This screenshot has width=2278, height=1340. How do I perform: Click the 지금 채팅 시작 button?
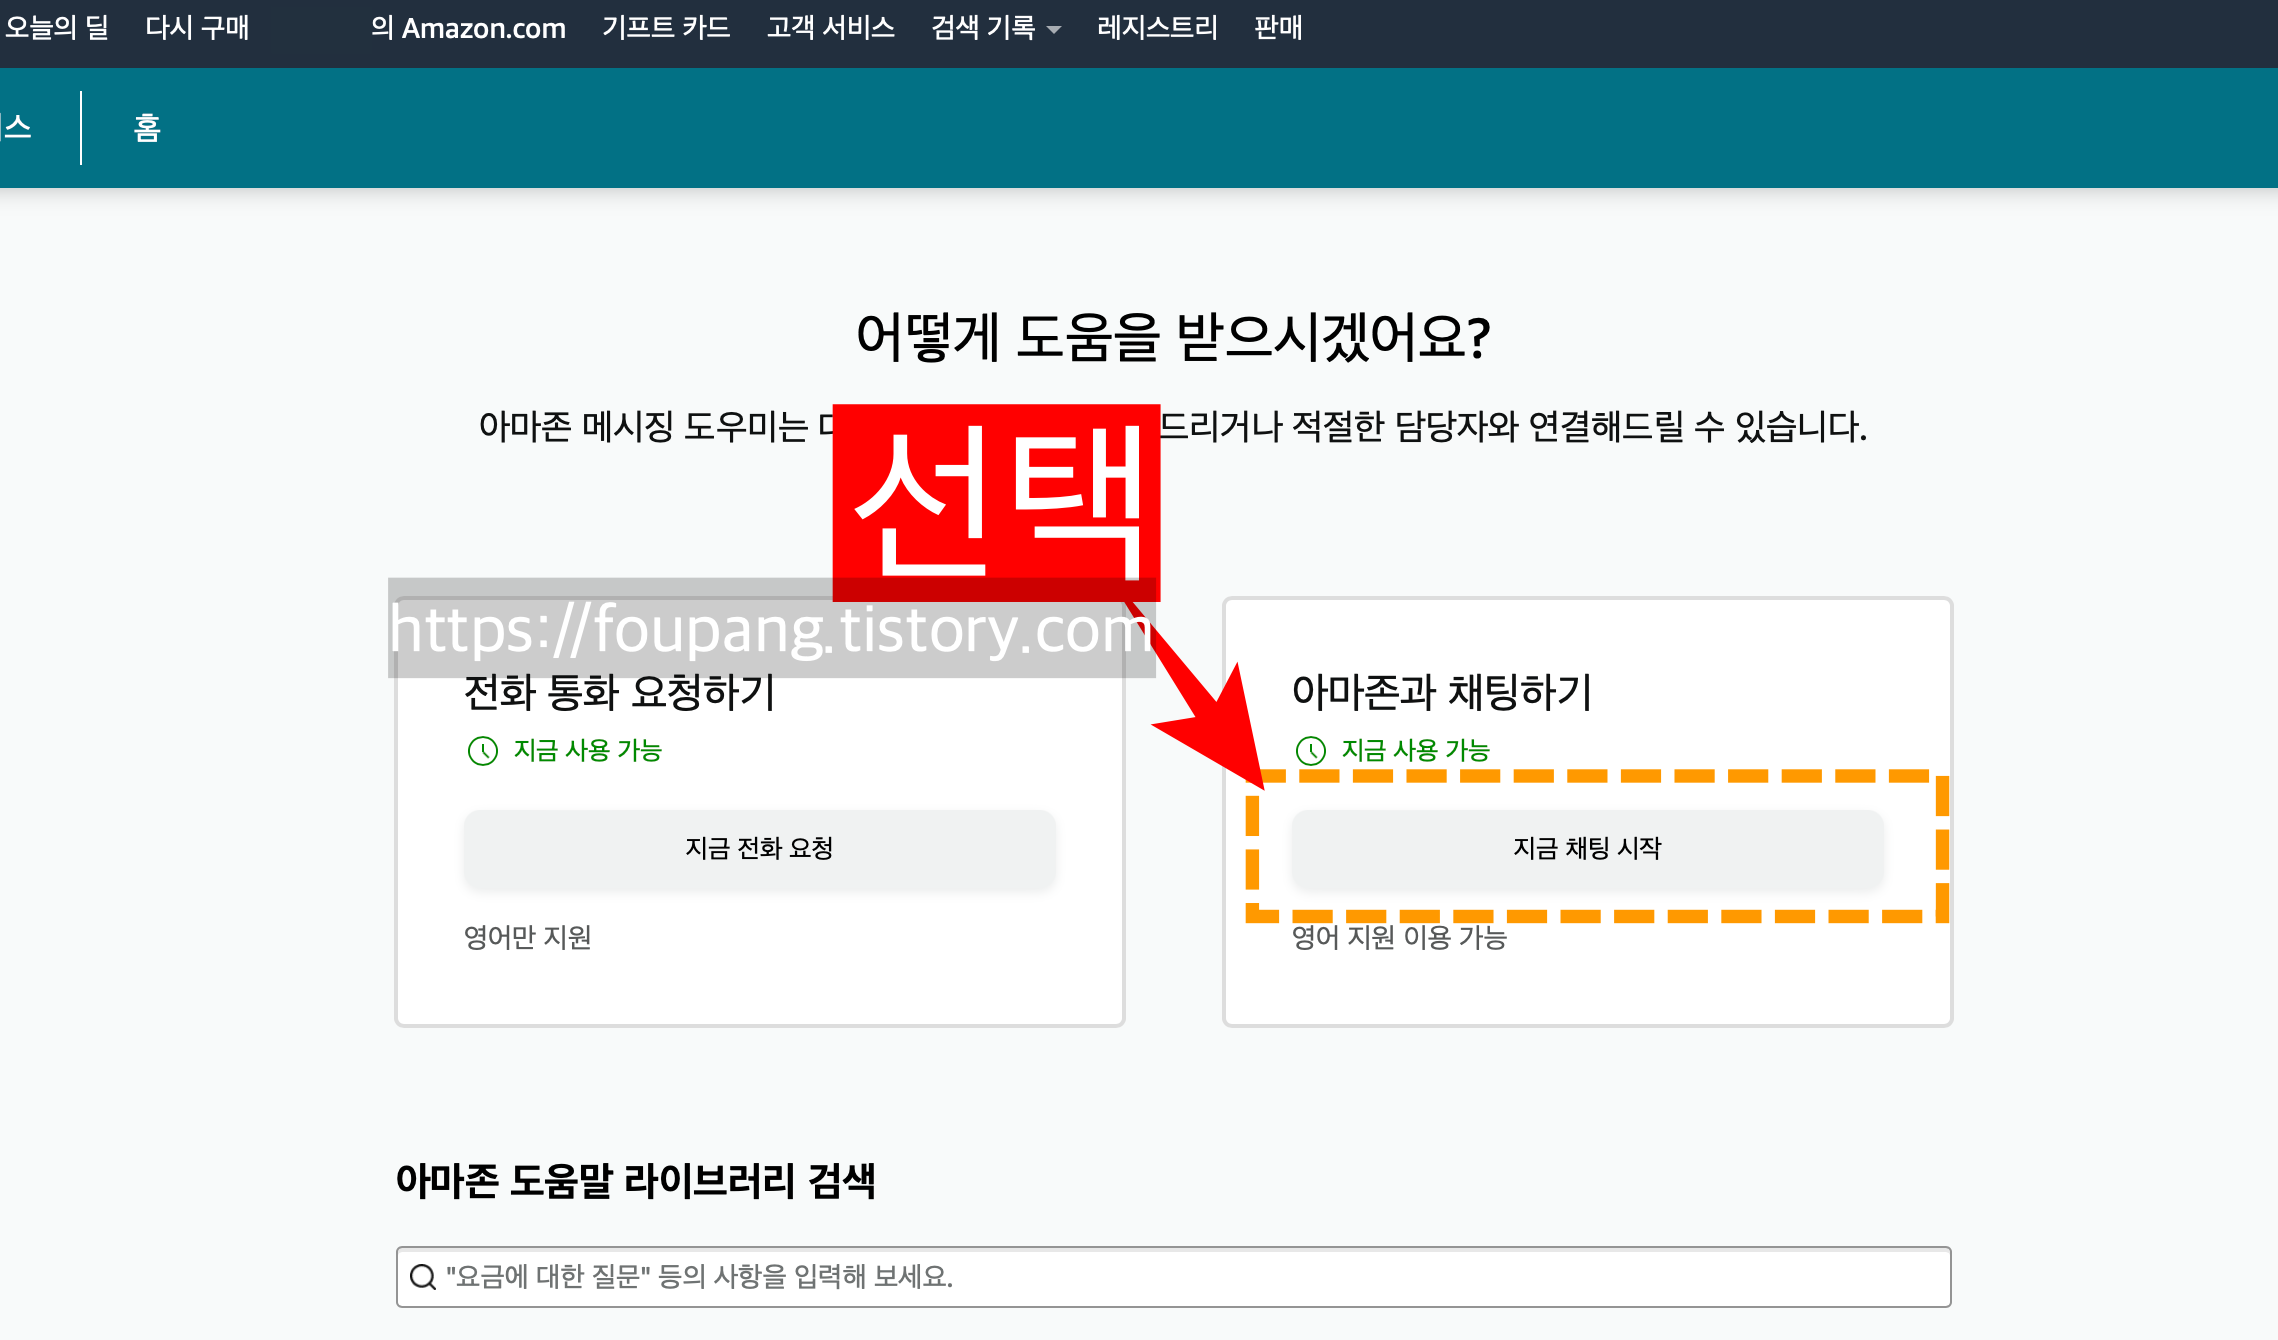click(x=1587, y=848)
